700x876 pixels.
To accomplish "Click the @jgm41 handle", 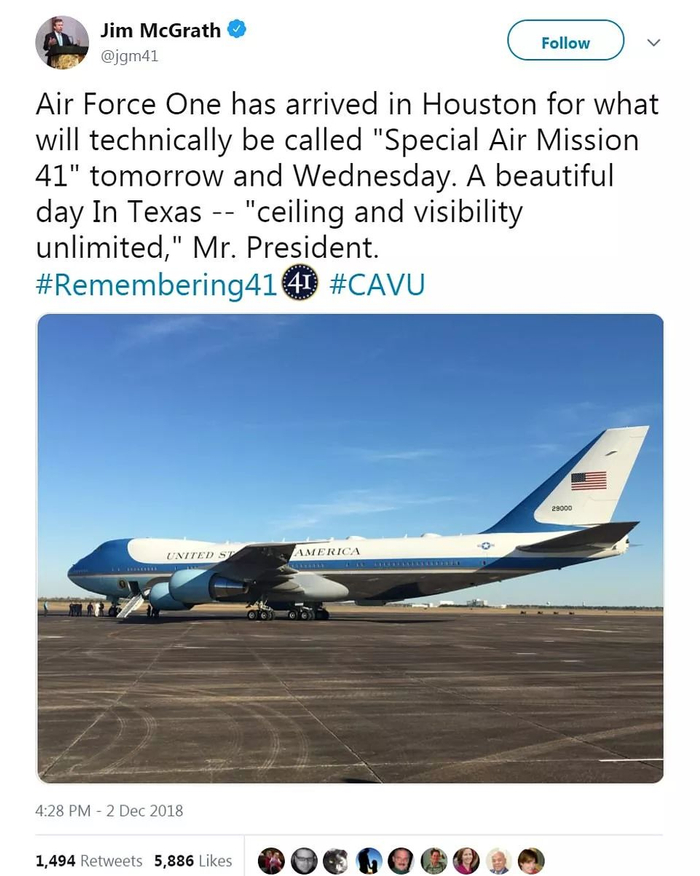I will [129, 56].
